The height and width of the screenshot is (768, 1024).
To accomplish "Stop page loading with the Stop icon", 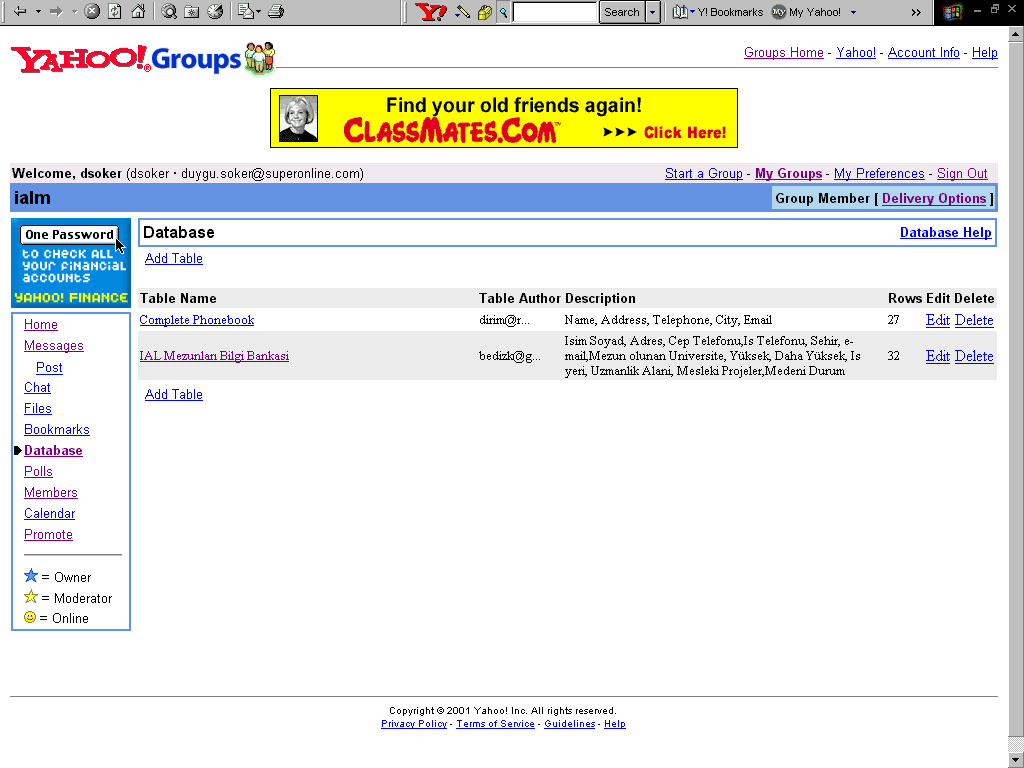I will point(92,11).
